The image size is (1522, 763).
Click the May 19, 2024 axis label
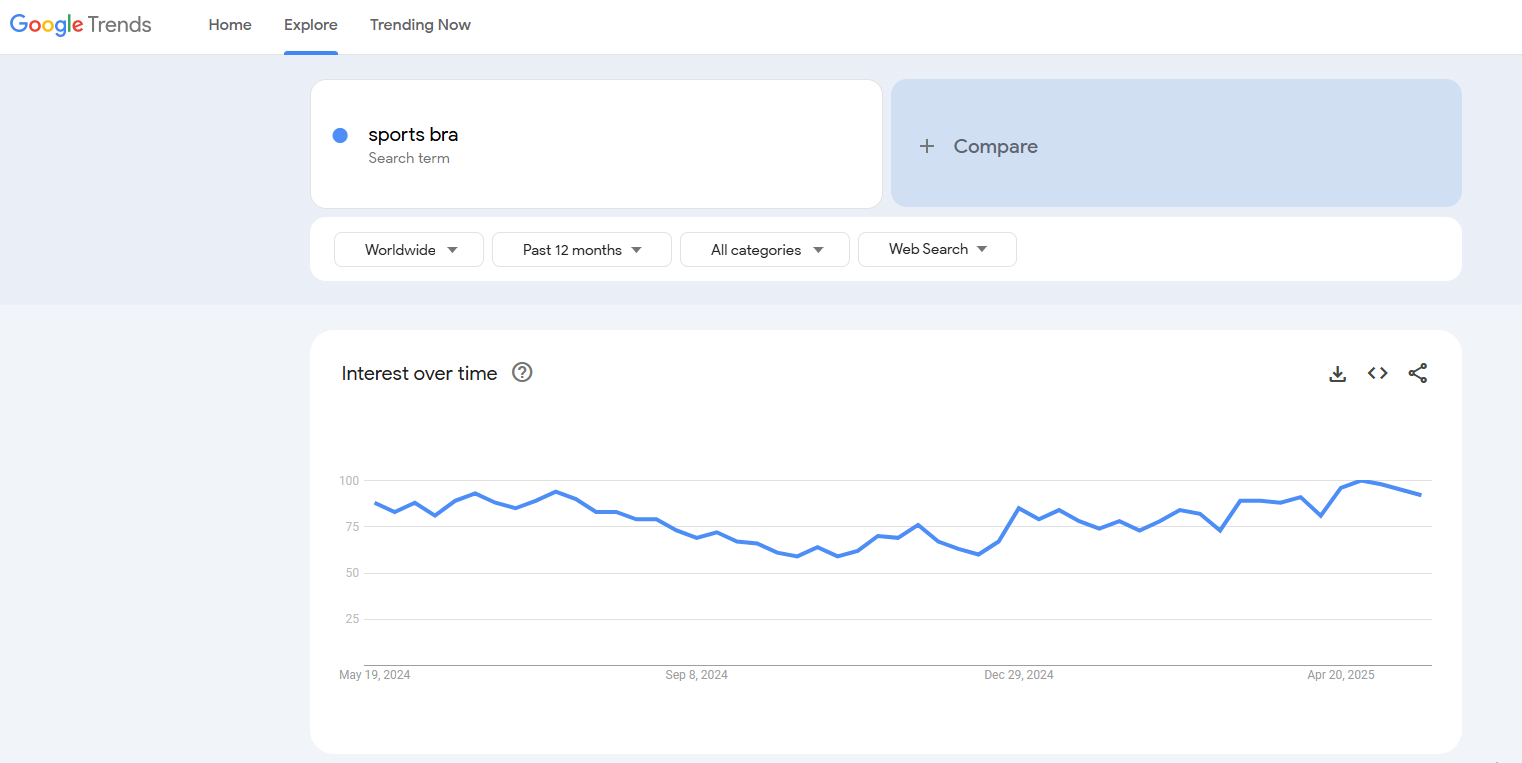375,675
